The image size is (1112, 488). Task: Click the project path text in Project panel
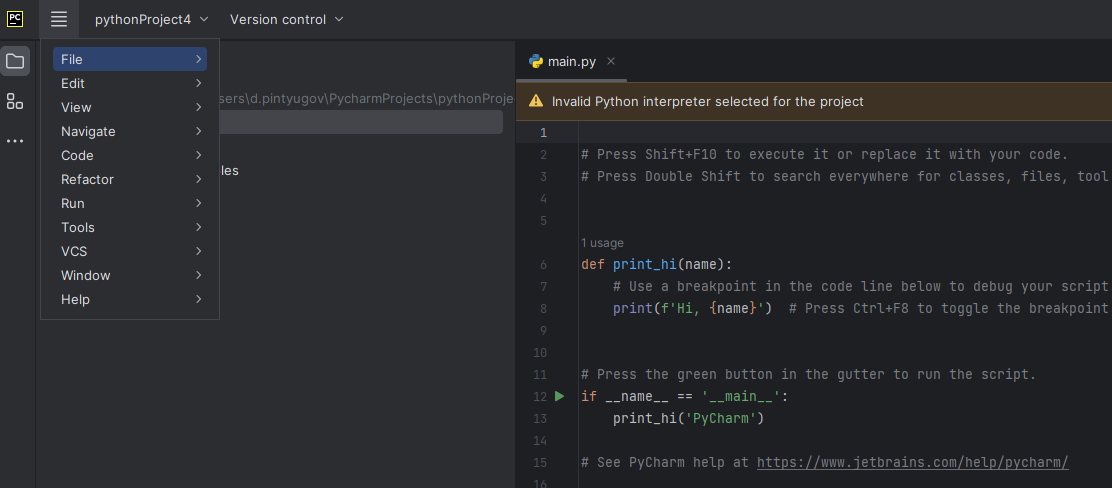pyautogui.click(x=367, y=99)
